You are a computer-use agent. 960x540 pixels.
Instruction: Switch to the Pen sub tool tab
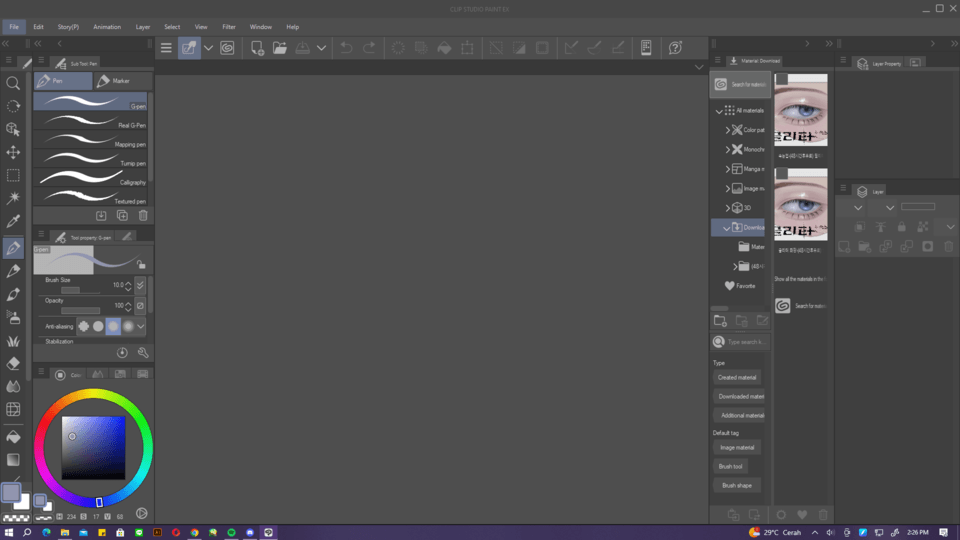(63, 81)
